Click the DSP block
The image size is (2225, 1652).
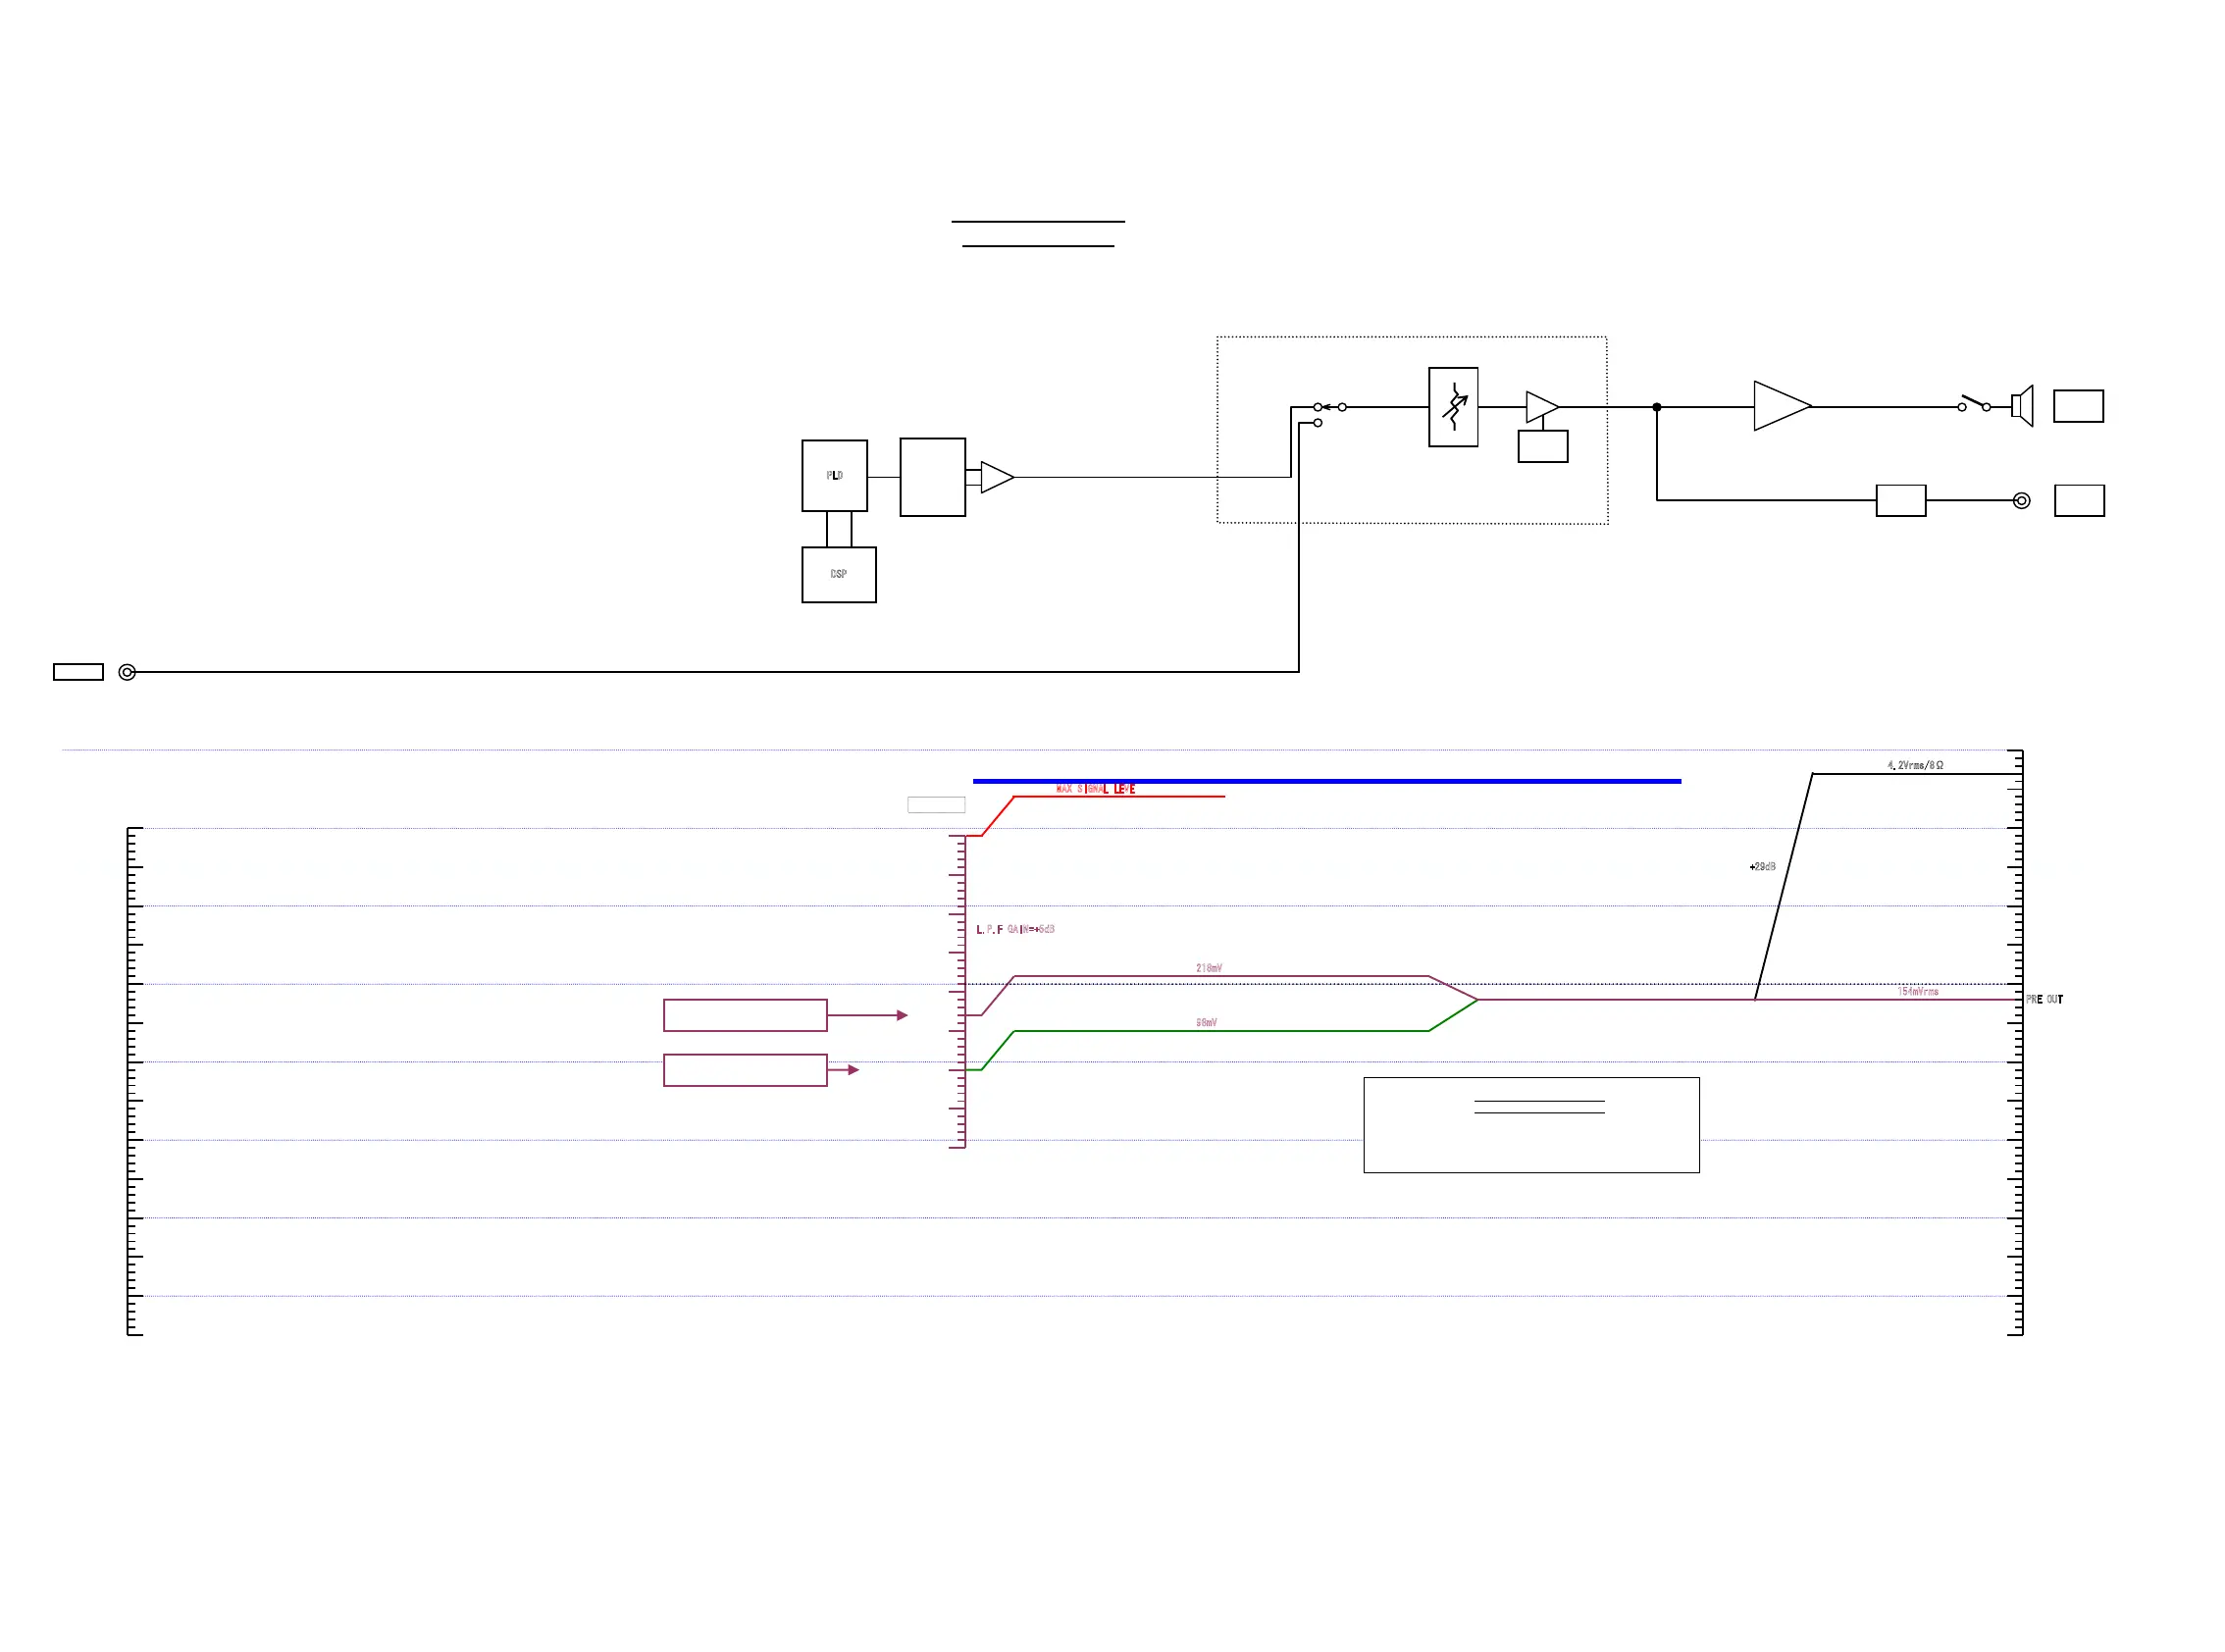tap(839, 575)
